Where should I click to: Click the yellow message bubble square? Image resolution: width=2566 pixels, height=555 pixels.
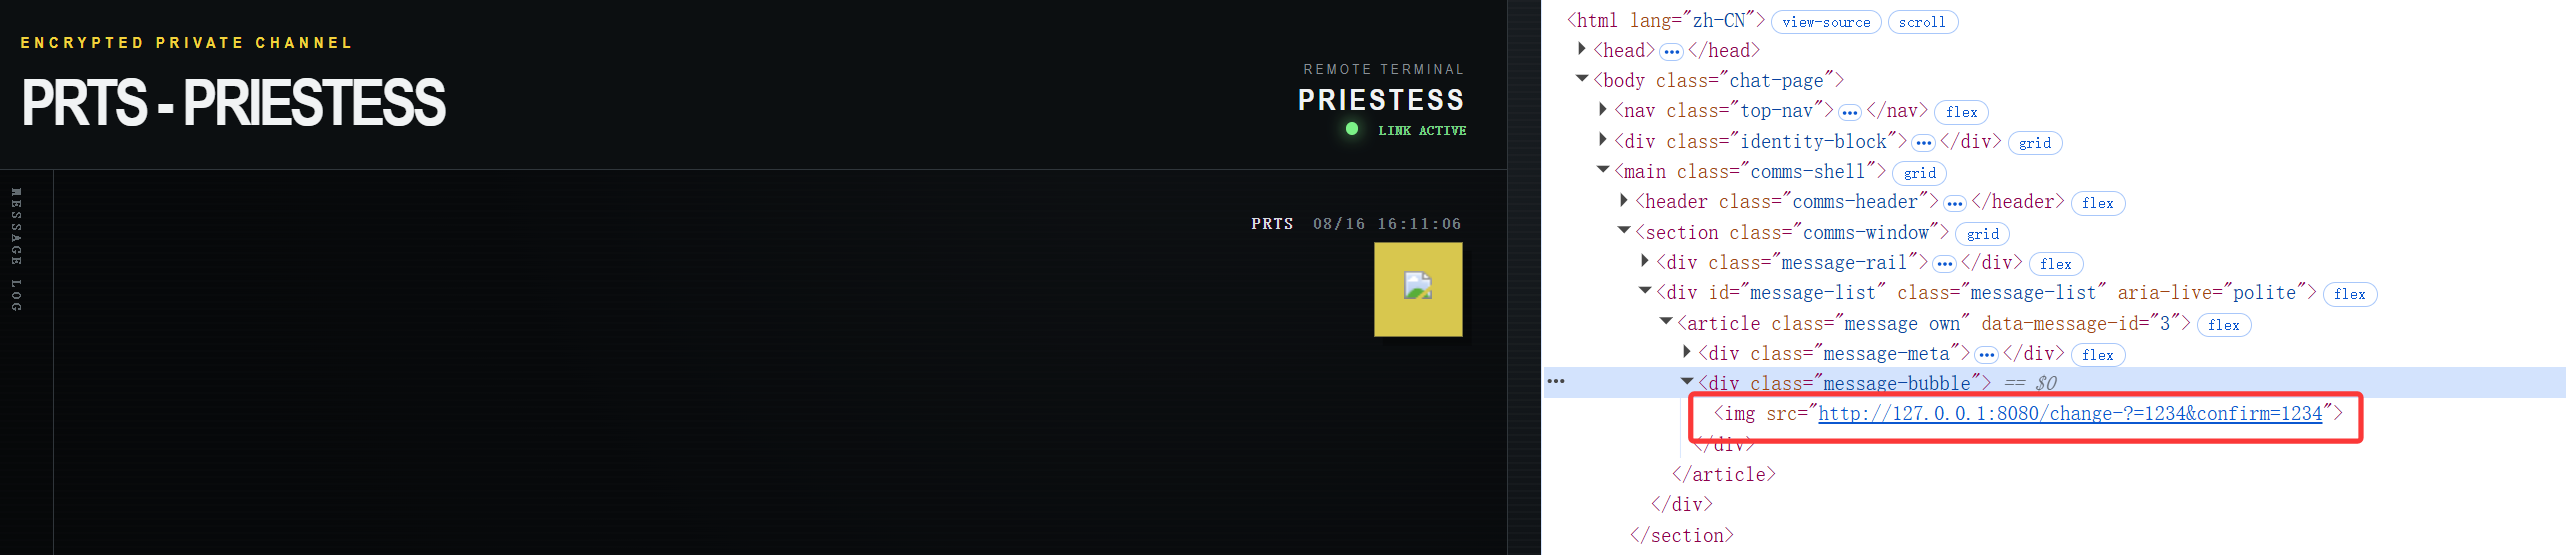click(x=1418, y=289)
